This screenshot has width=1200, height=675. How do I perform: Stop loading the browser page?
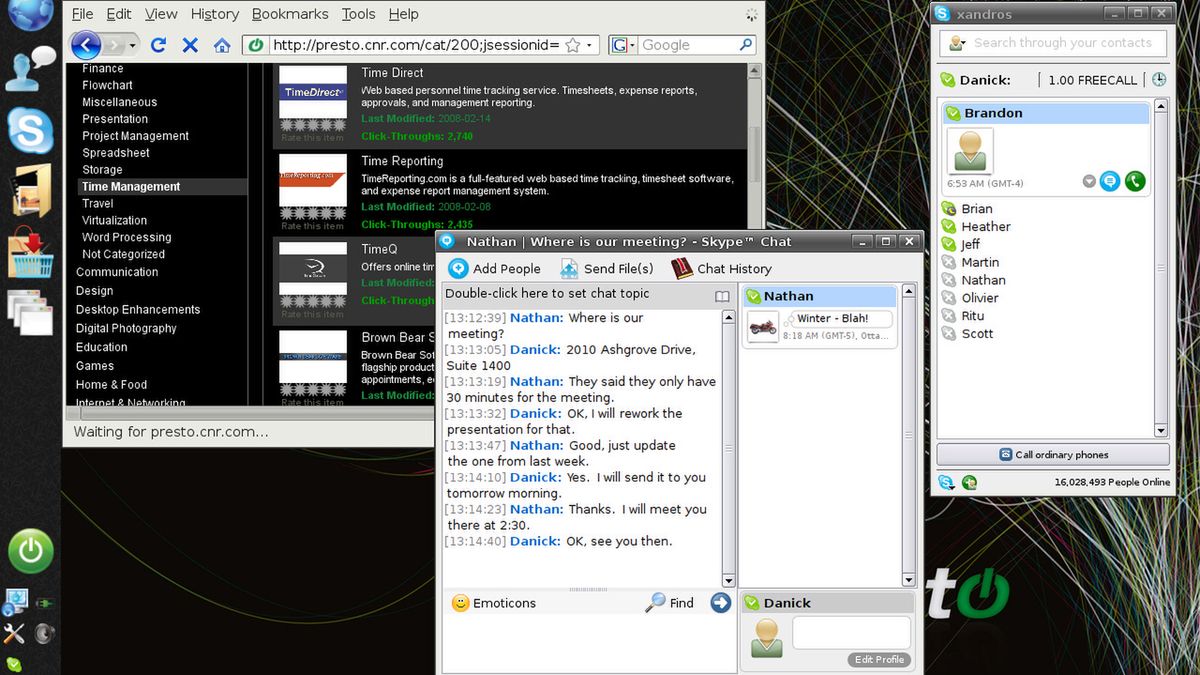point(190,45)
